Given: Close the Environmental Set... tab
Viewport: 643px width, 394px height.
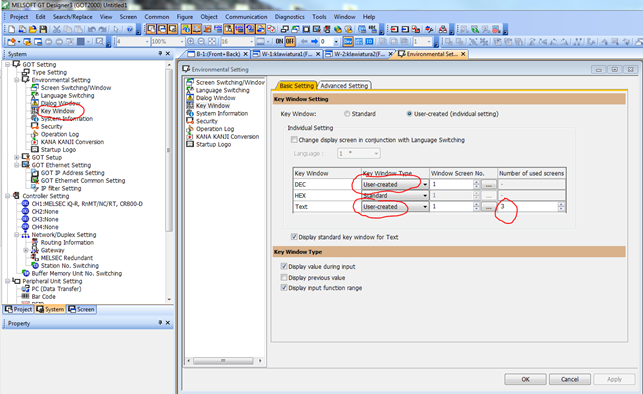Looking at the screenshot, I should 463,54.
